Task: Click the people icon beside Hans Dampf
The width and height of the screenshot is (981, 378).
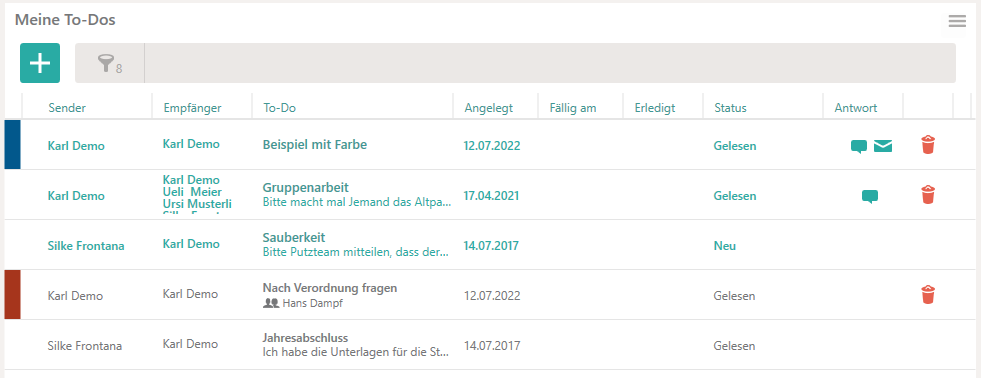Action: pyautogui.click(x=271, y=304)
